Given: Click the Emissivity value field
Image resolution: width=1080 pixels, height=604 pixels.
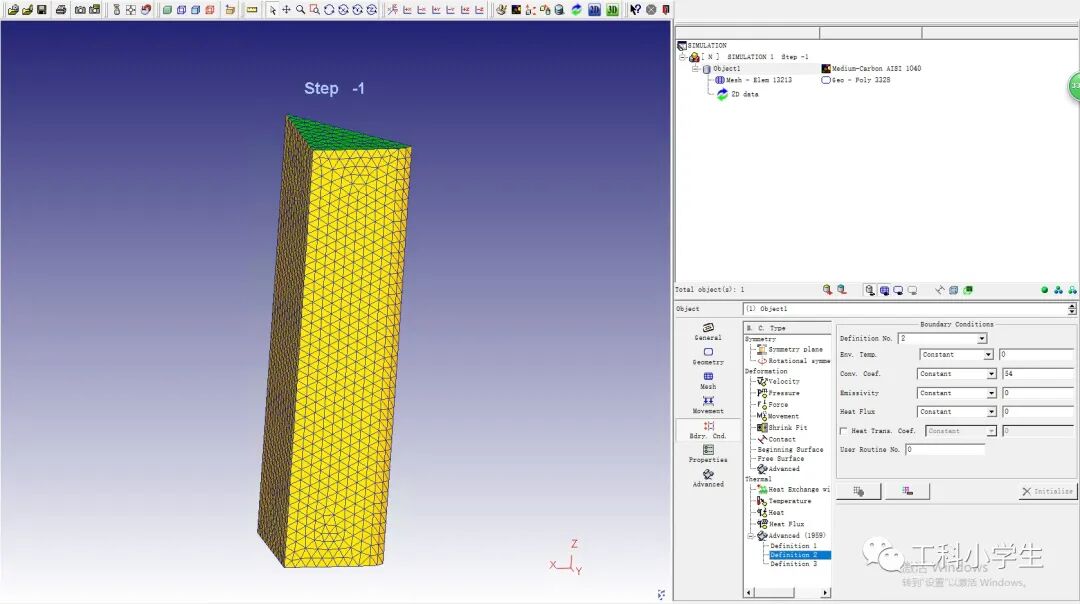Looking at the screenshot, I should 1037,393.
